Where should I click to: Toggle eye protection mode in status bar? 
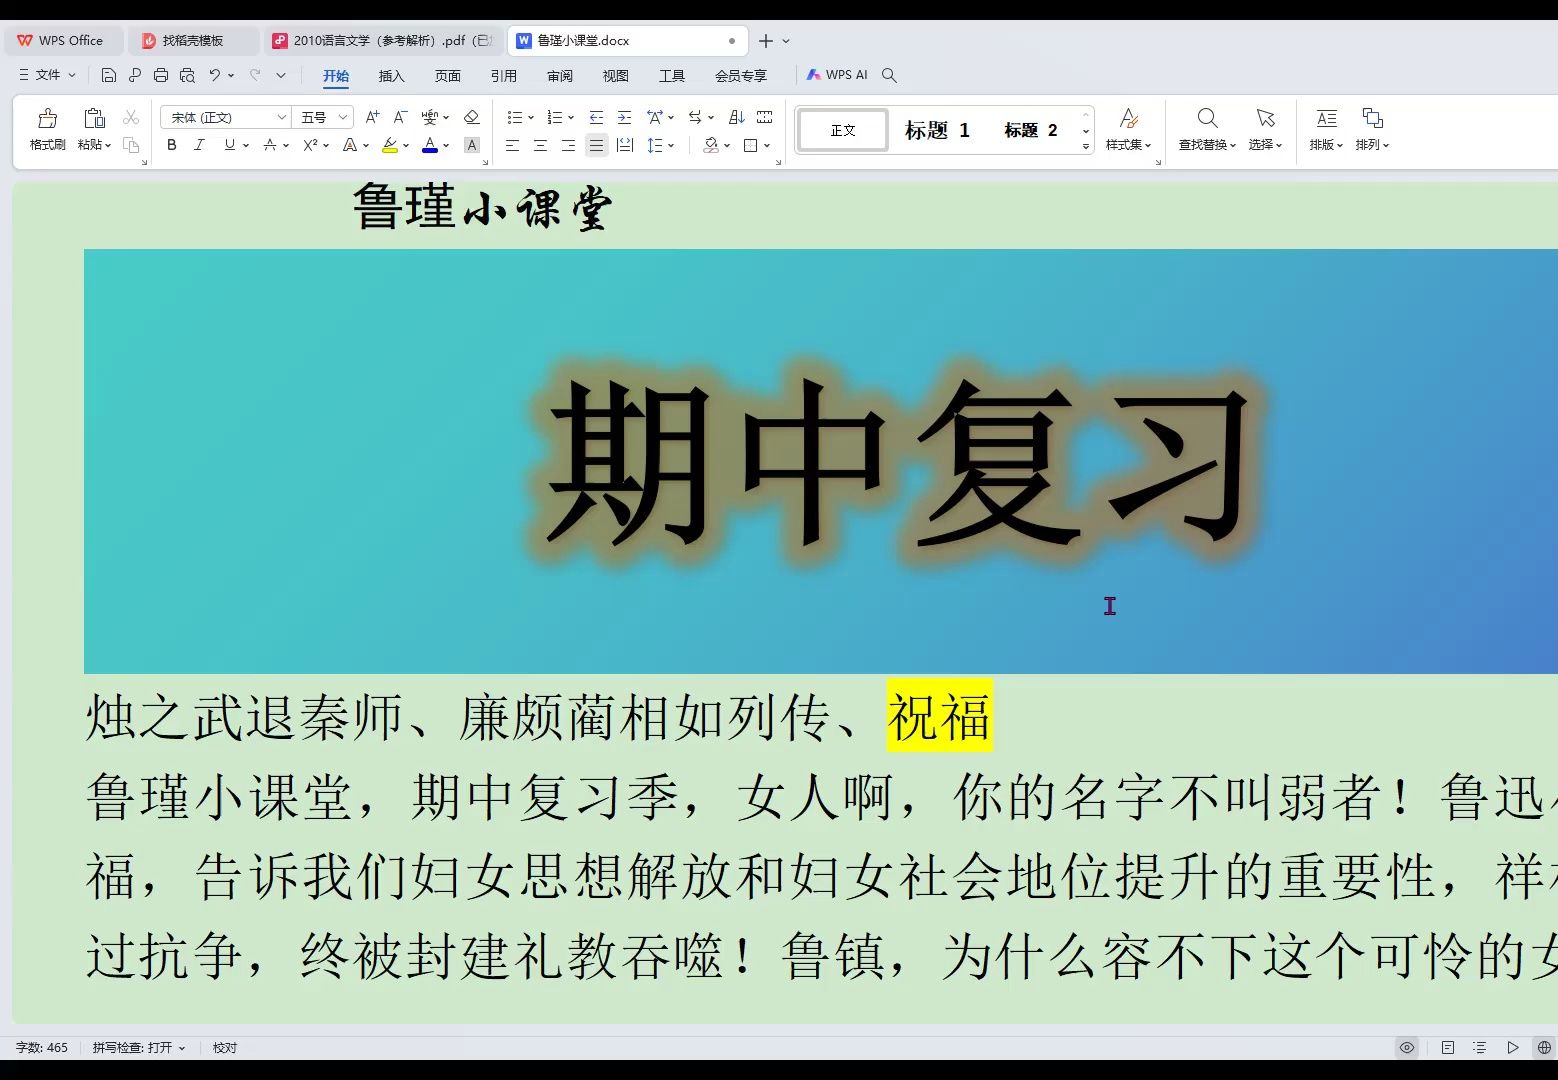point(1407,1047)
